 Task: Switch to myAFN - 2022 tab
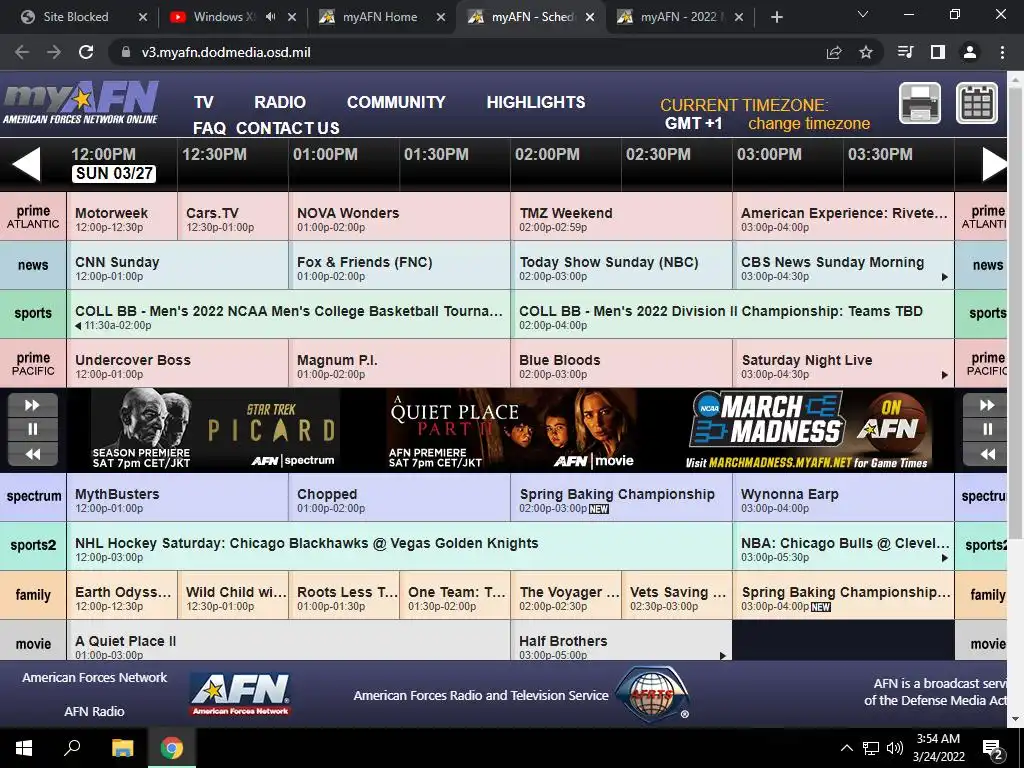pyautogui.click(x=678, y=17)
